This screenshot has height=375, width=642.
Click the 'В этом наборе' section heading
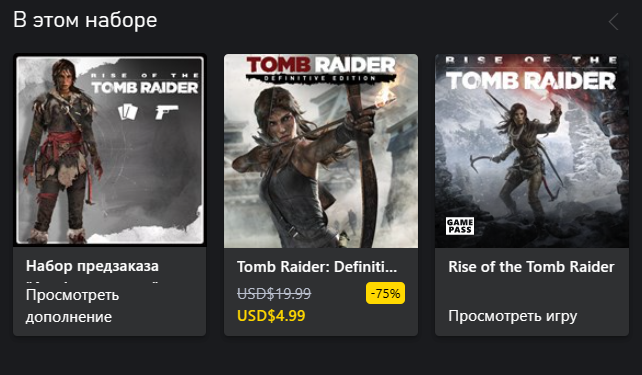85,20
